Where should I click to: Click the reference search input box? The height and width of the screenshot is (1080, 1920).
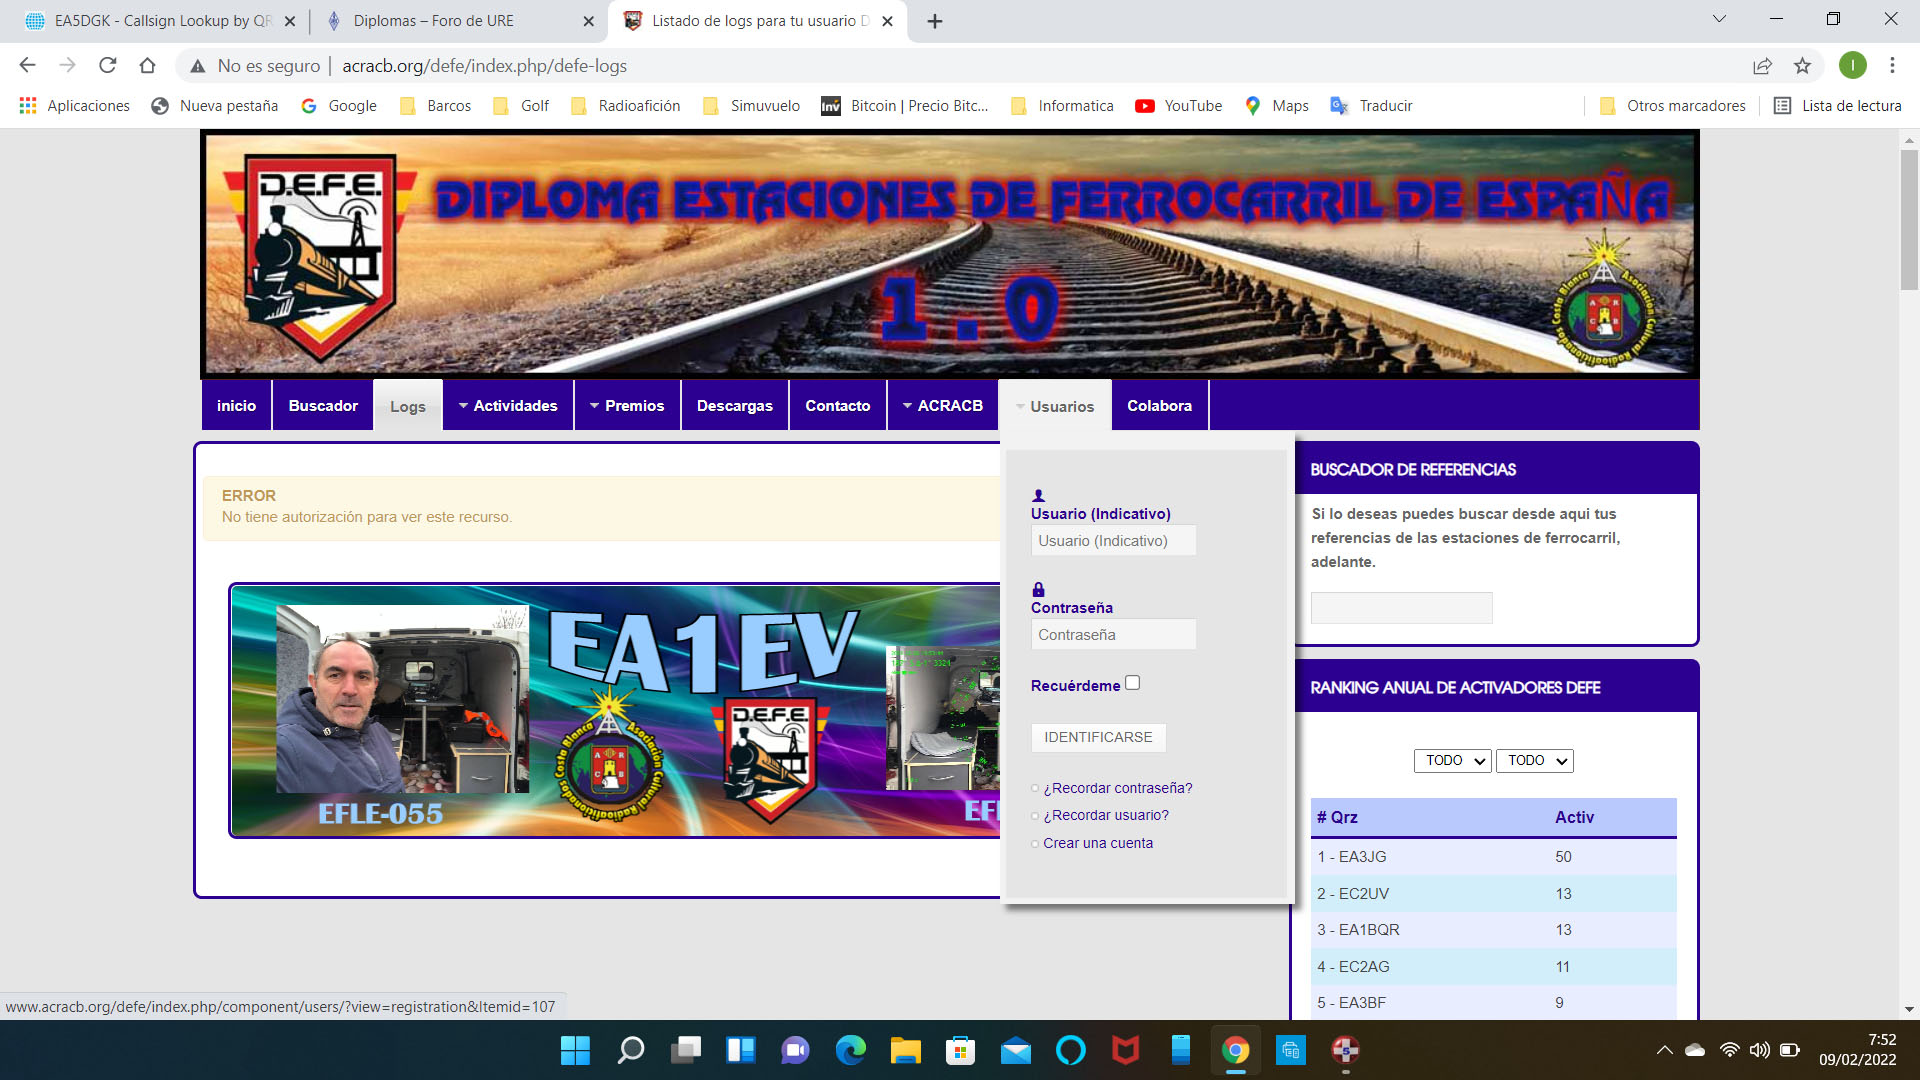coord(1401,608)
